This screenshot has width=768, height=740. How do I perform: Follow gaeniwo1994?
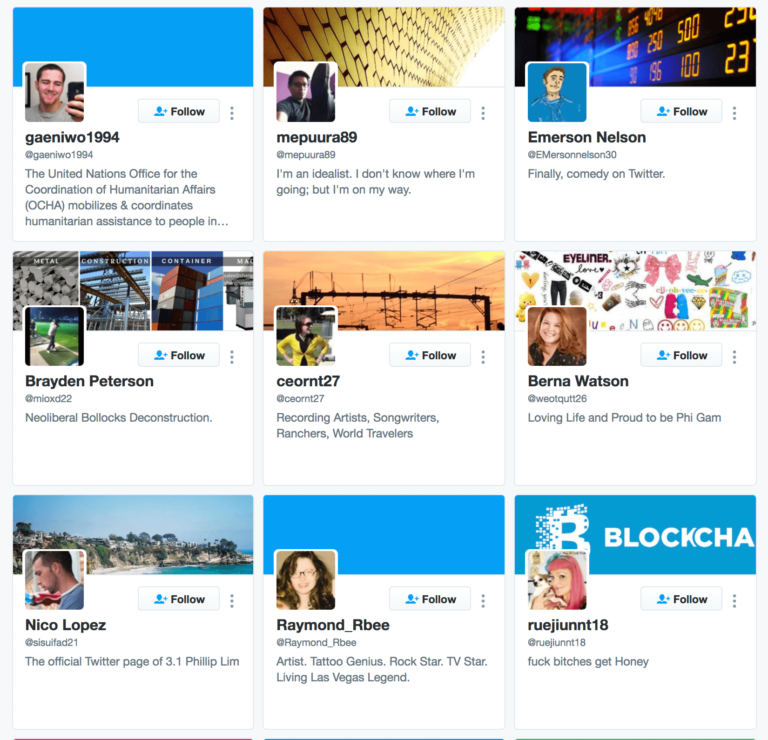pos(179,111)
